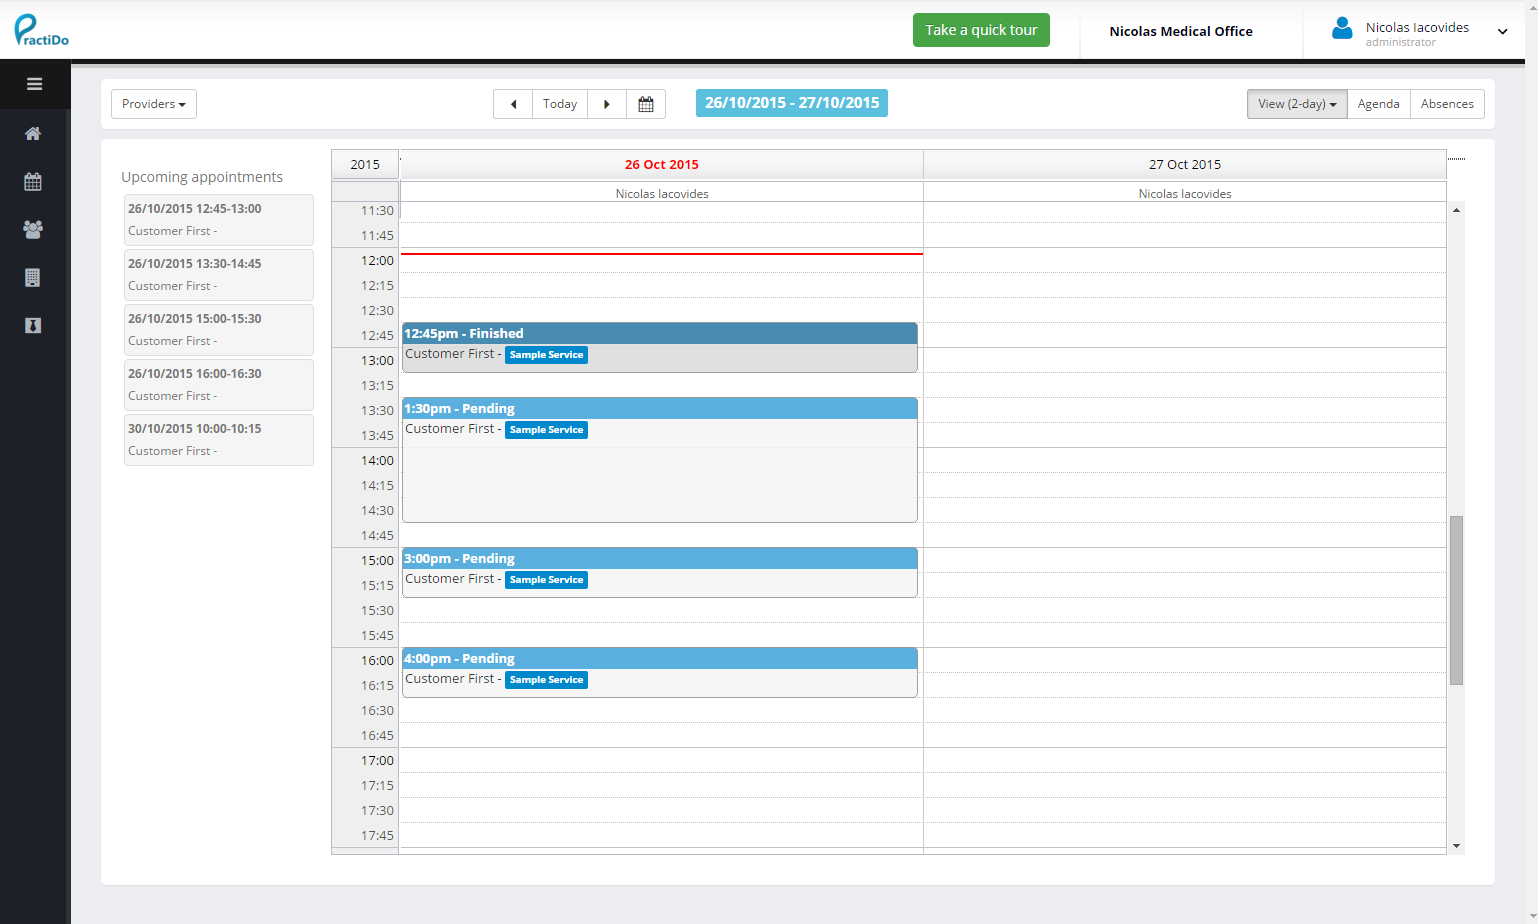Open upcoming appointment 26/10/2015 12:45-13:00
Screen dimensions: 1538x924
point(219,220)
